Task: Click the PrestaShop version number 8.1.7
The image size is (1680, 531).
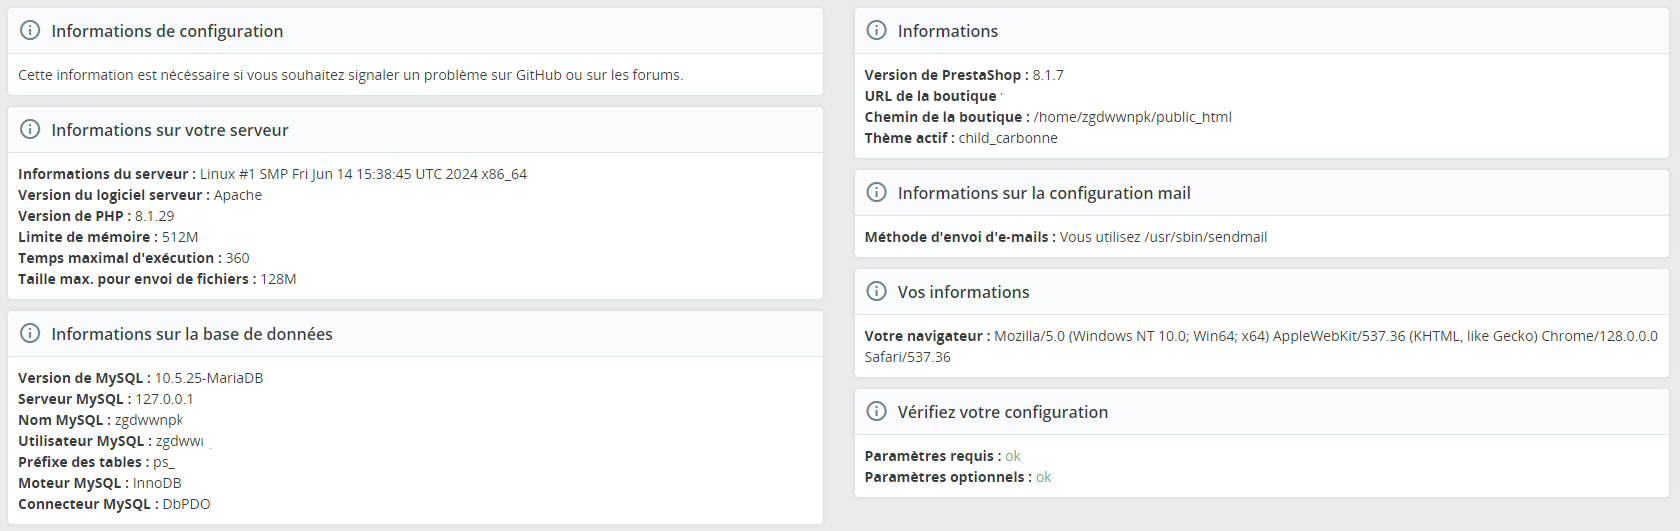Action: [x=1048, y=75]
